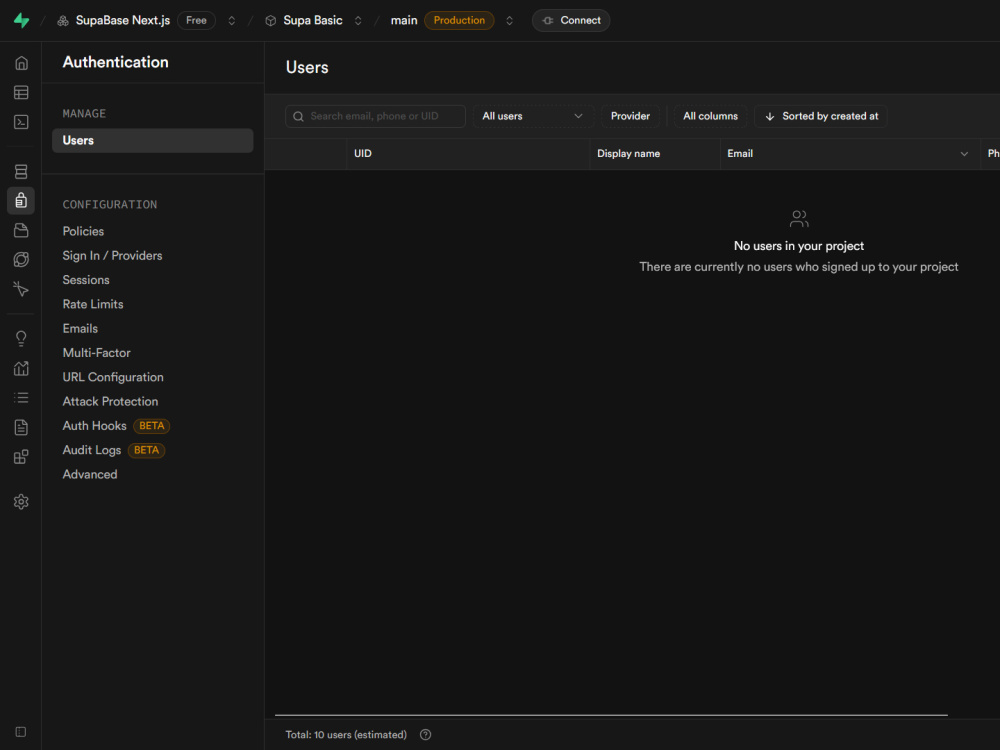The width and height of the screenshot is (1000, 750).
Task: Click the Production badge
Action: point(459,20)
